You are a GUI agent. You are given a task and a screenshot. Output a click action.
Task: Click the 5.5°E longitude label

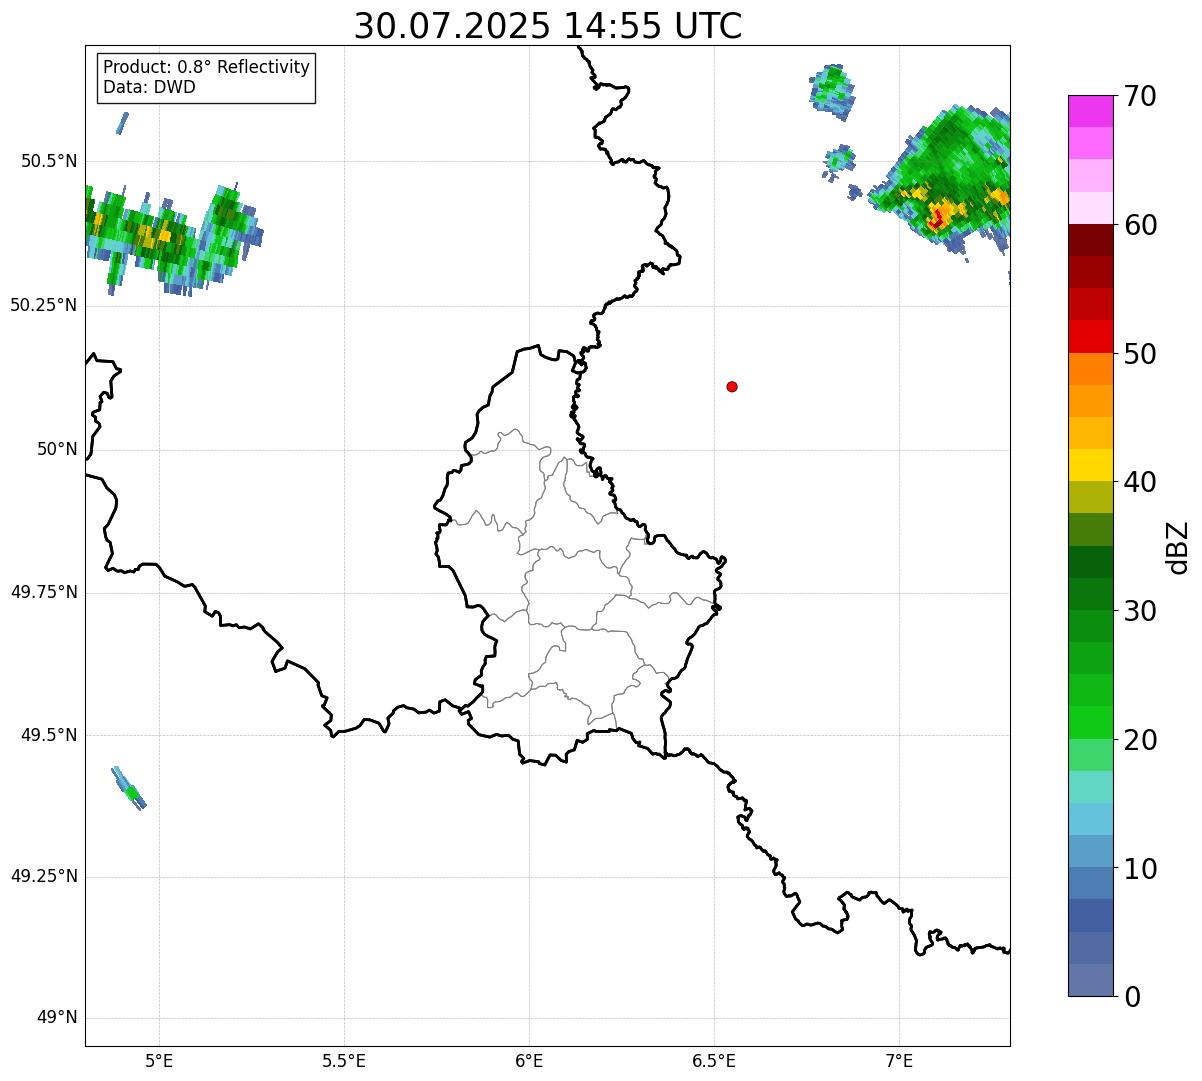344,1060
